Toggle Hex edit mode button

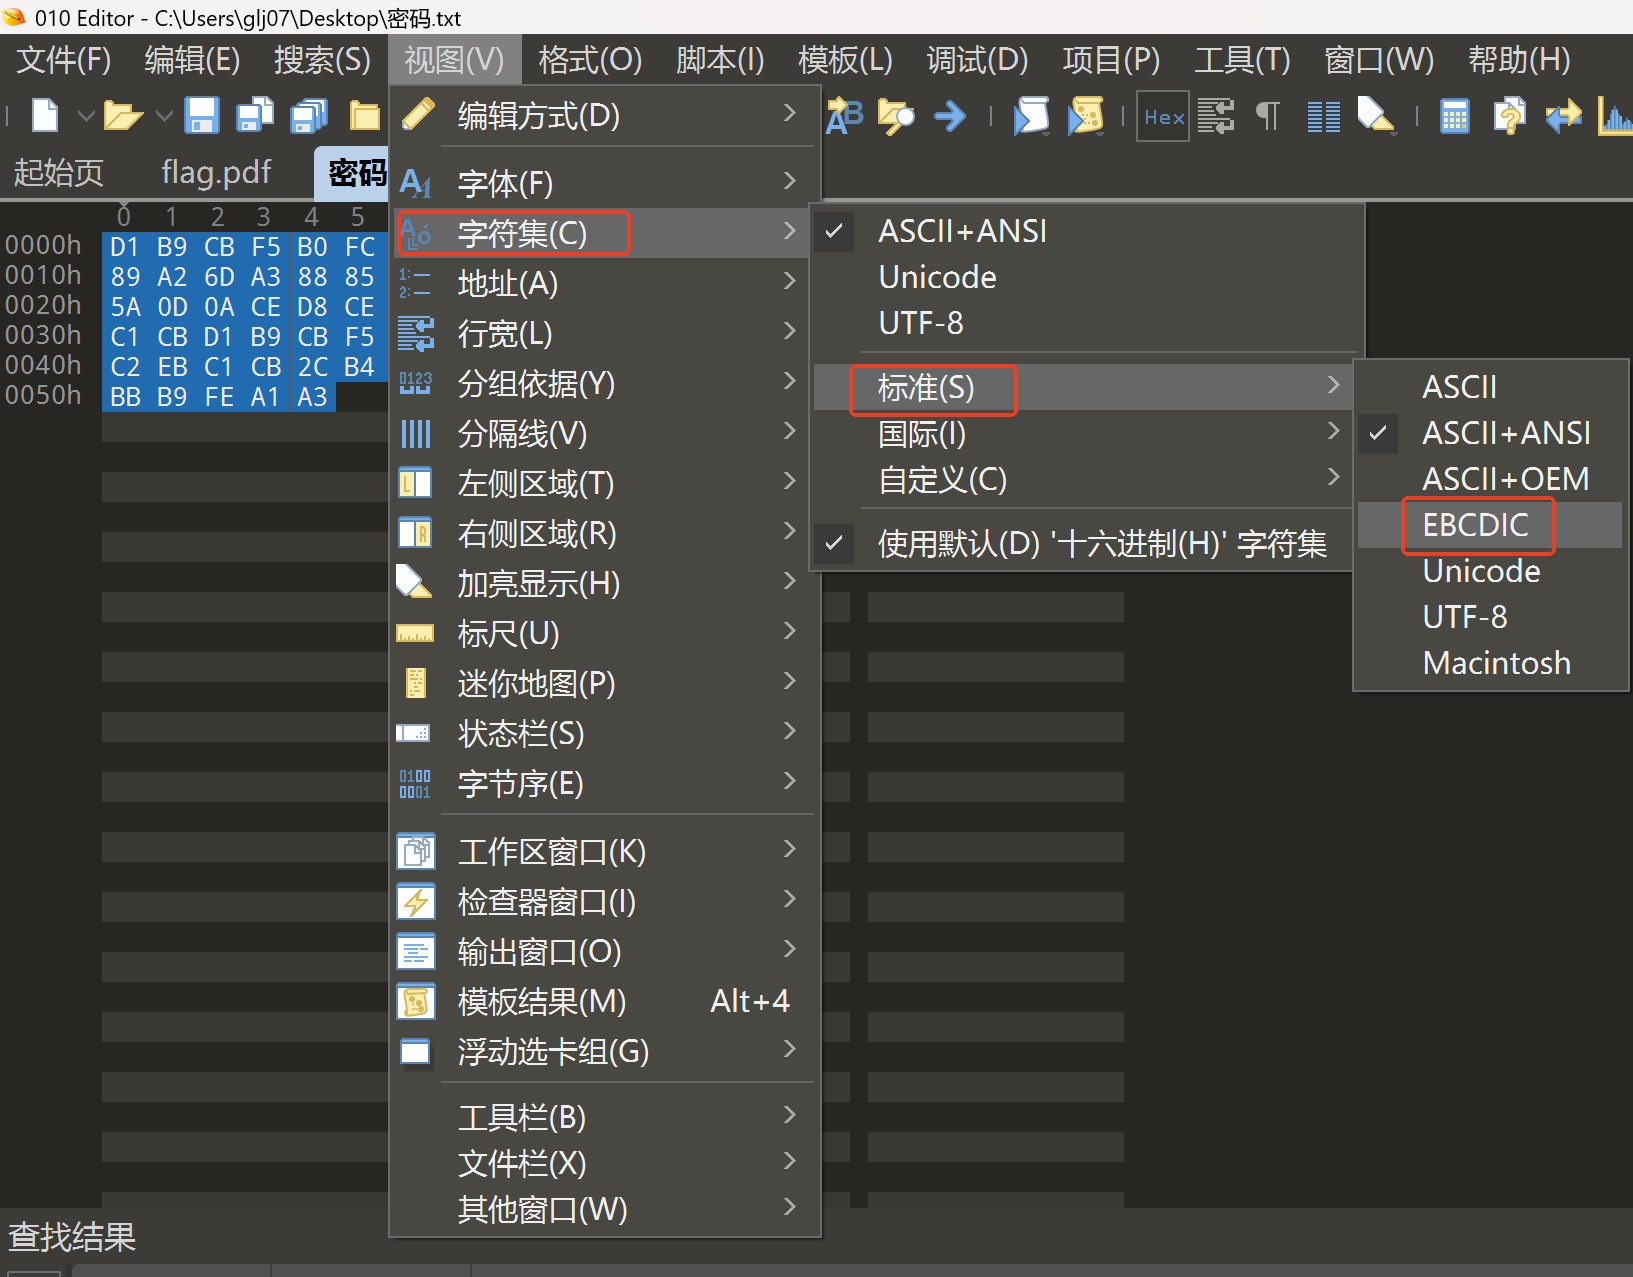coord(1163,117)
